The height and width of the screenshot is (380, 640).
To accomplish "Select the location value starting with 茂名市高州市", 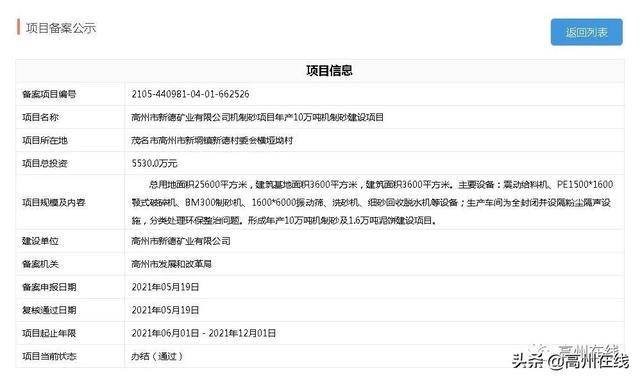I will coord(212,140).
